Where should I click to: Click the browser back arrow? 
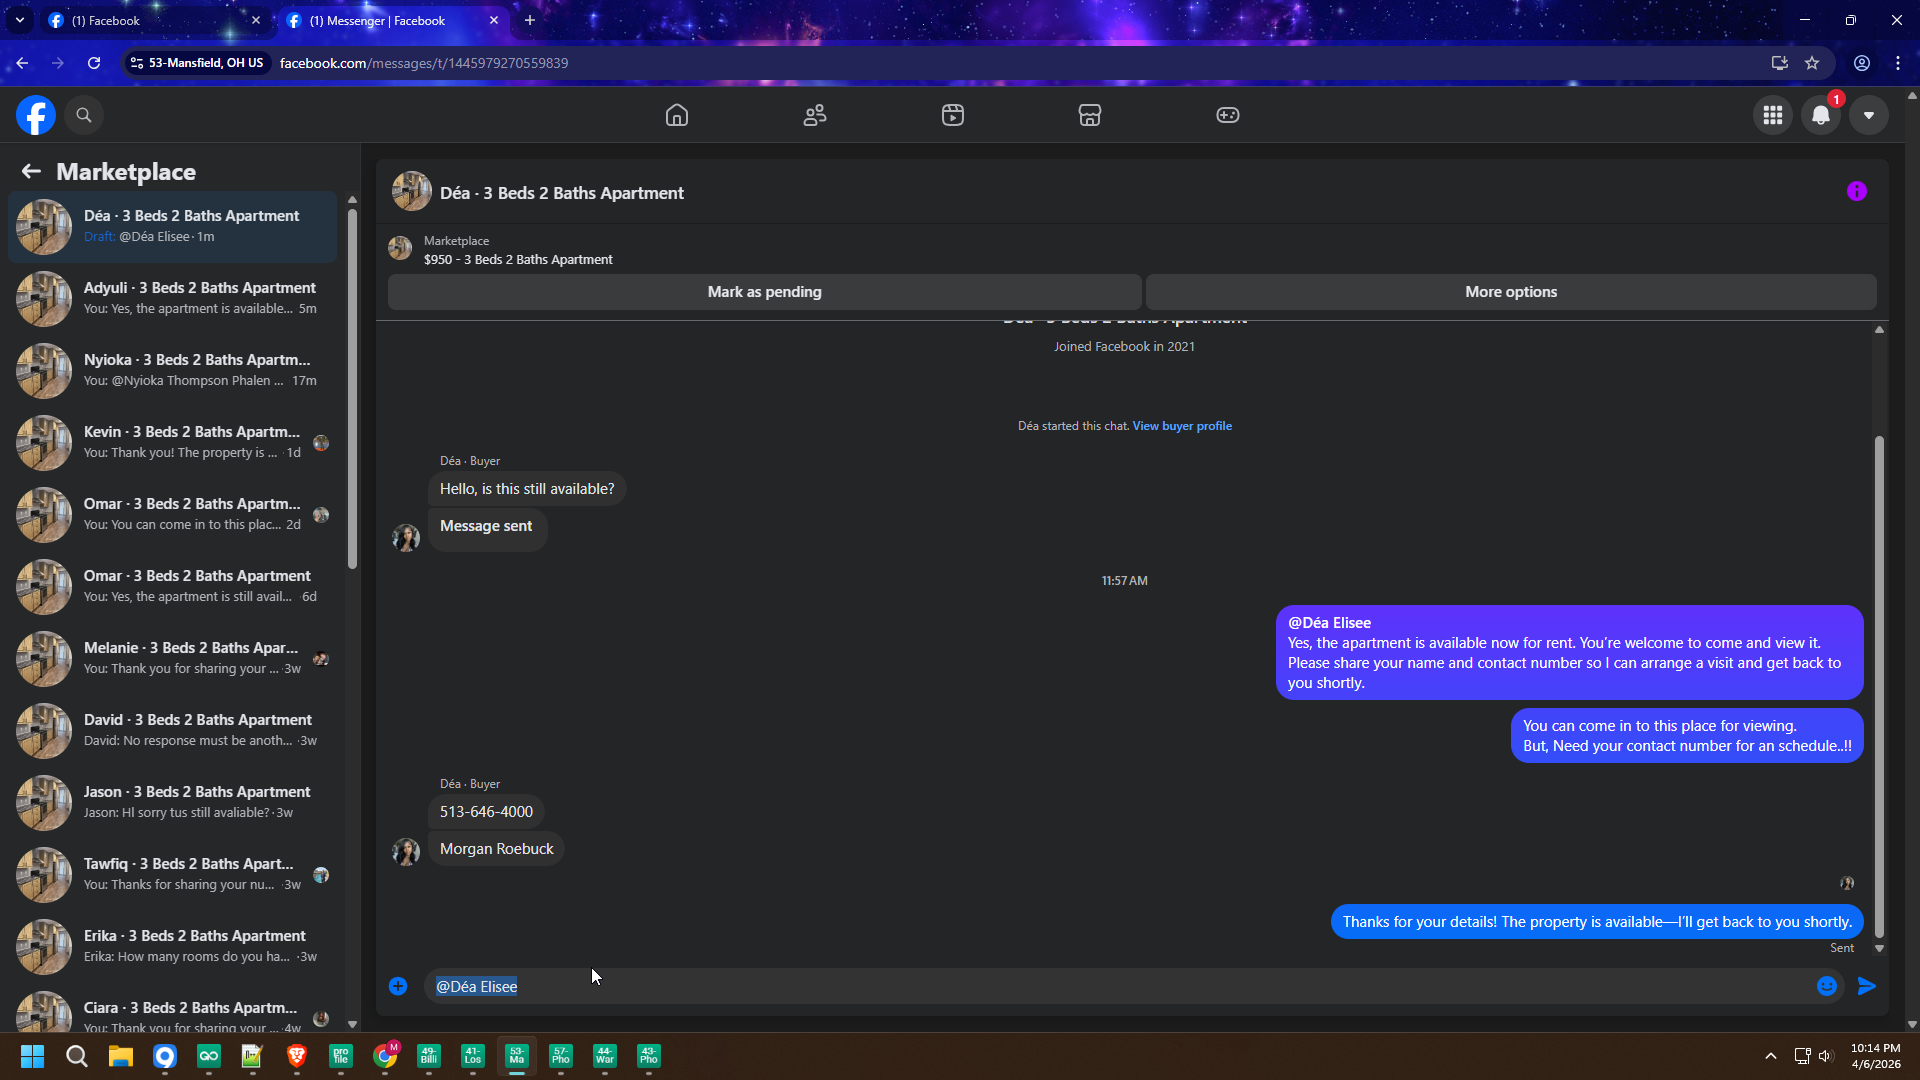click(x=22, y=63)
